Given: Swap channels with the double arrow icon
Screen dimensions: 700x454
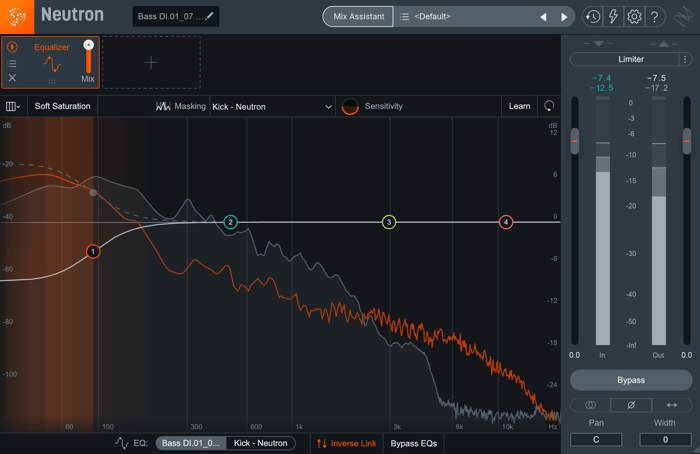Looking at the screenshot, I should pos(672,405).
